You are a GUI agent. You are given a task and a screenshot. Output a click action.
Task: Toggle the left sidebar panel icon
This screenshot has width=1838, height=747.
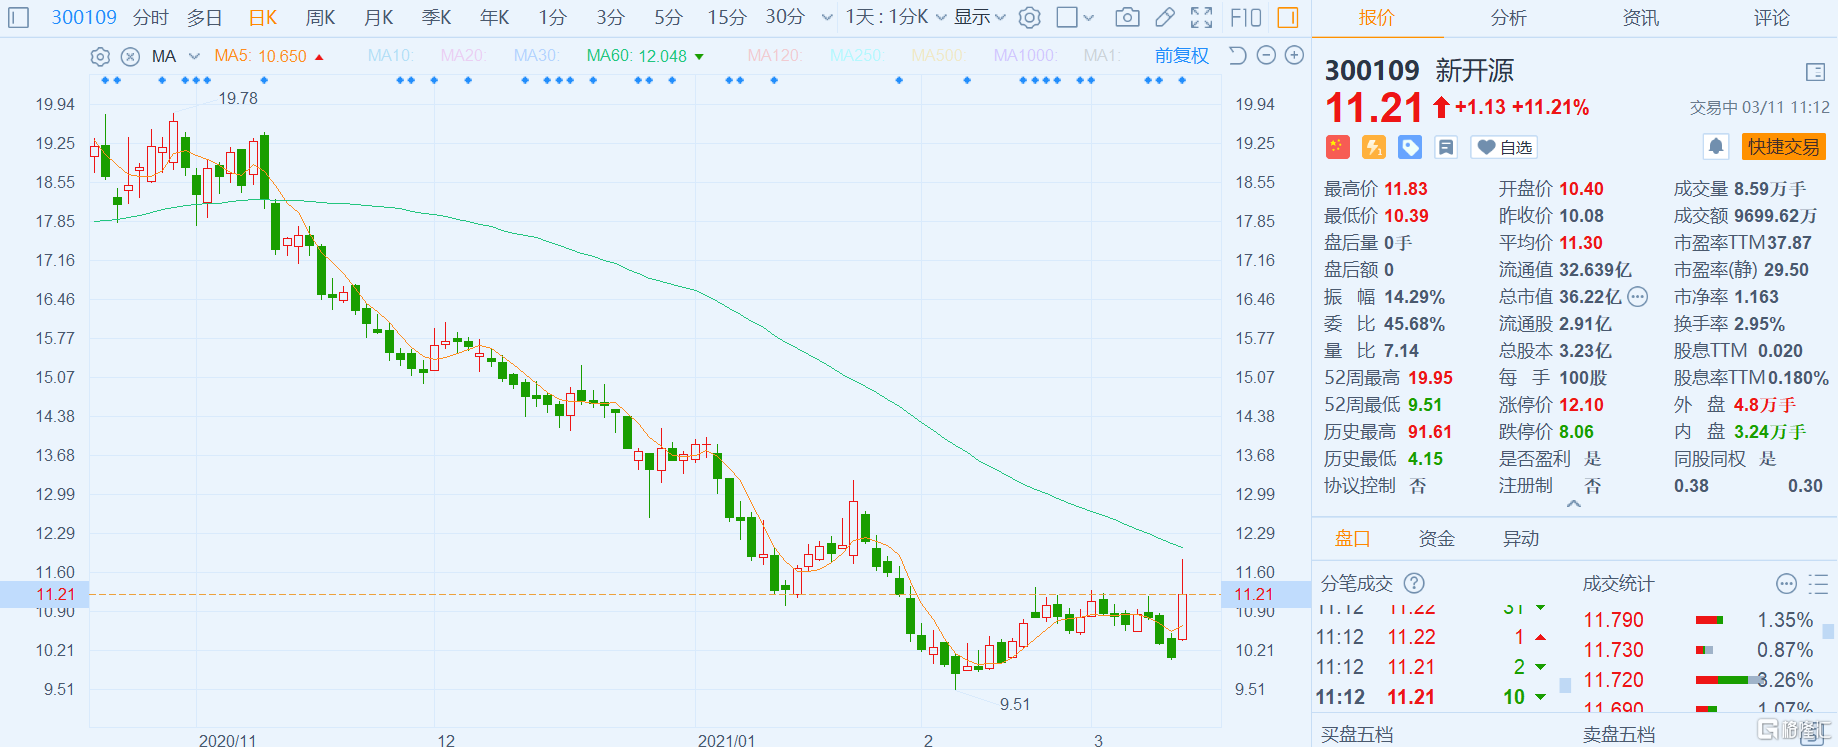click(19, 17)
